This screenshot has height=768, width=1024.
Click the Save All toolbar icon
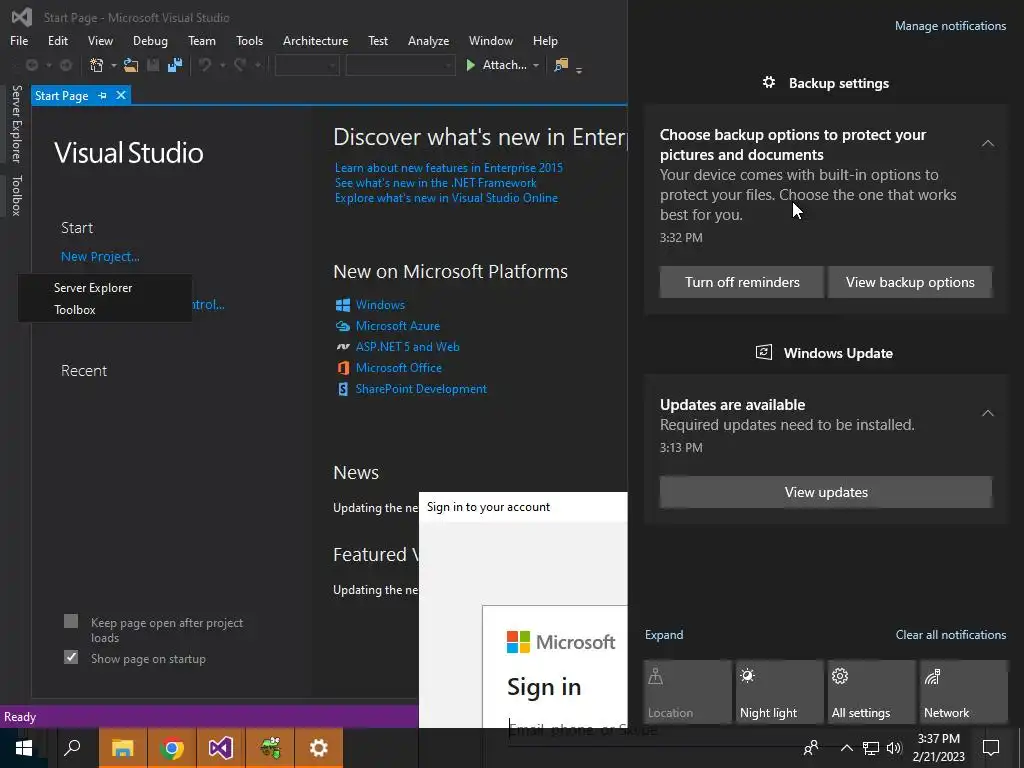[174, 65]
